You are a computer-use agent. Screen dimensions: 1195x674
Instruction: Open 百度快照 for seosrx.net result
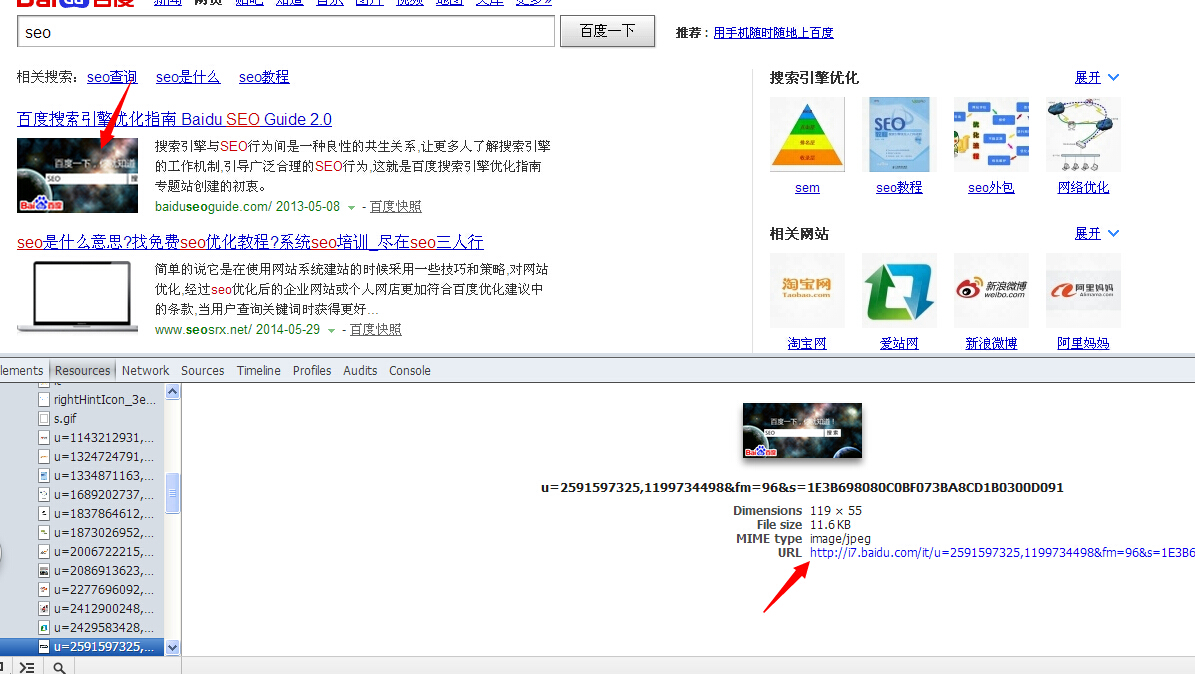[376, 329]
